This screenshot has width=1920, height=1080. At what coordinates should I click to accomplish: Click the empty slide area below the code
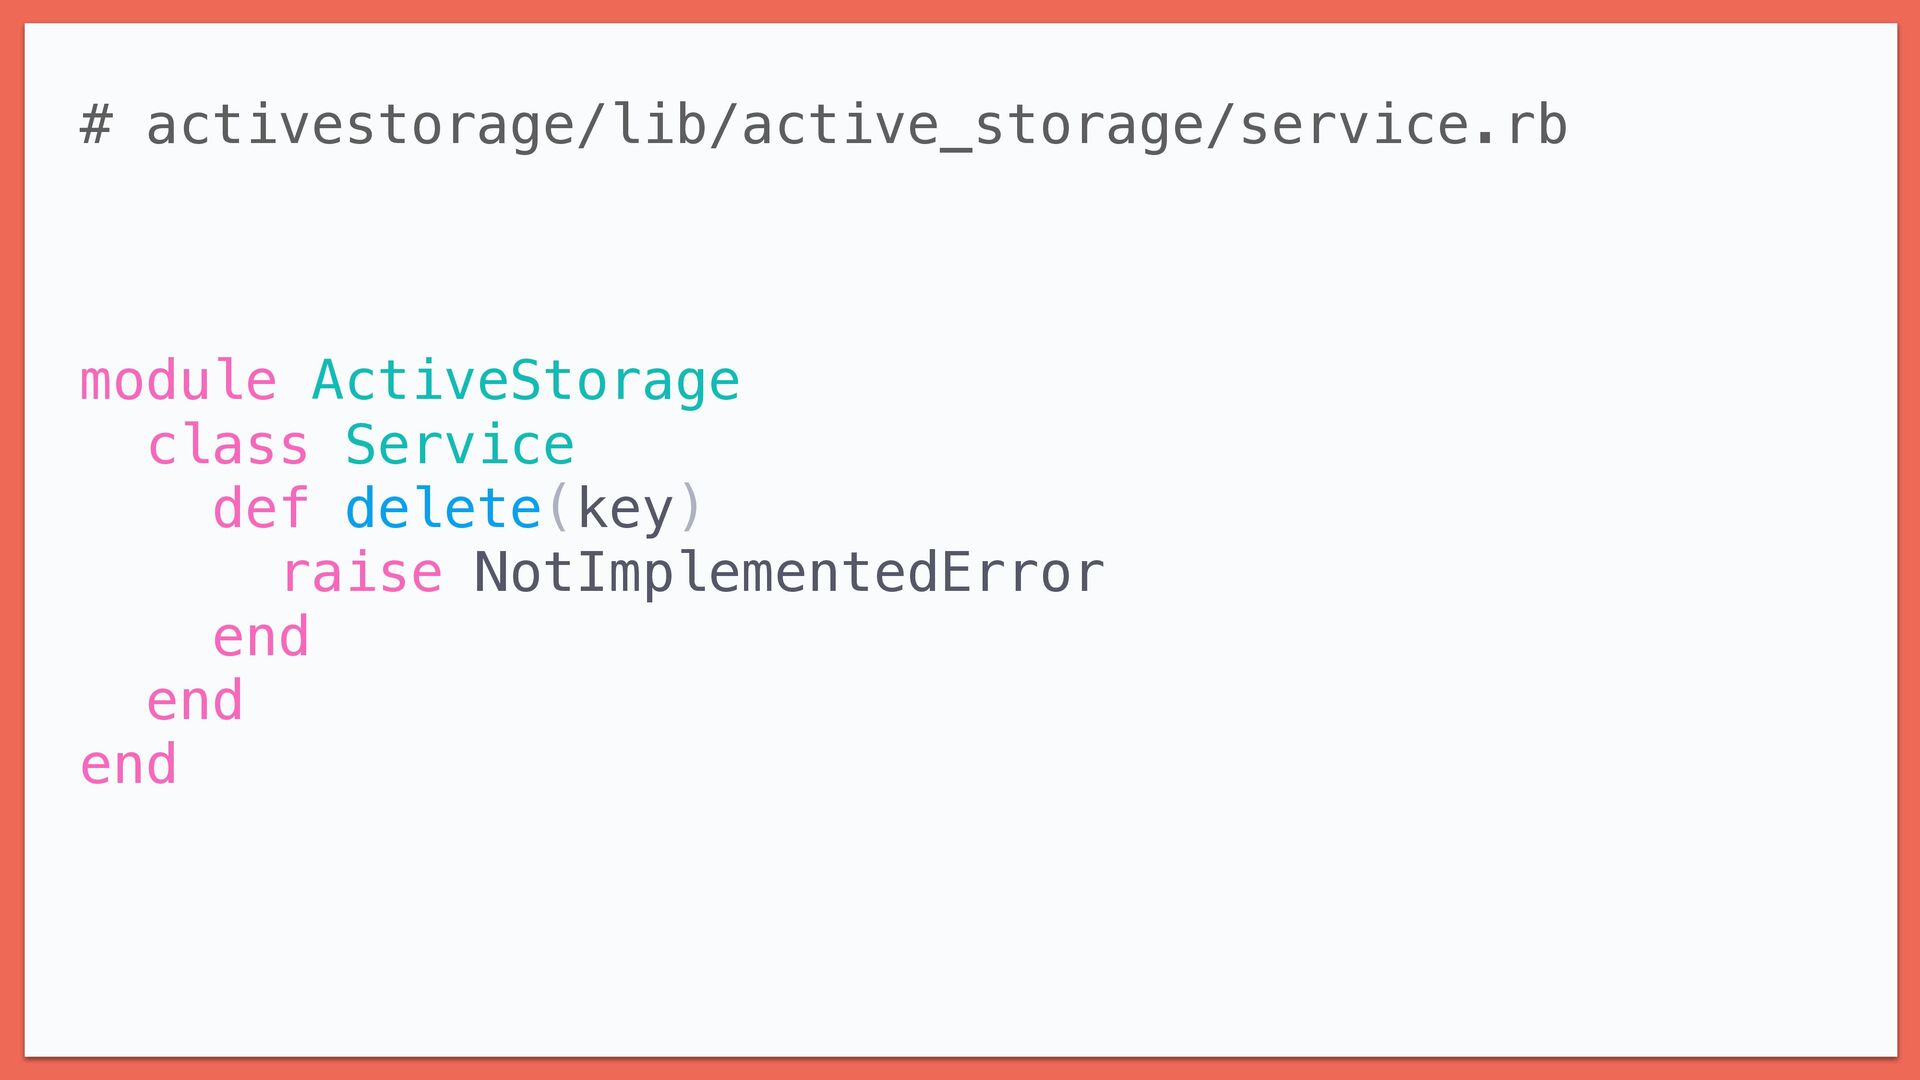[x=960, y=920]
